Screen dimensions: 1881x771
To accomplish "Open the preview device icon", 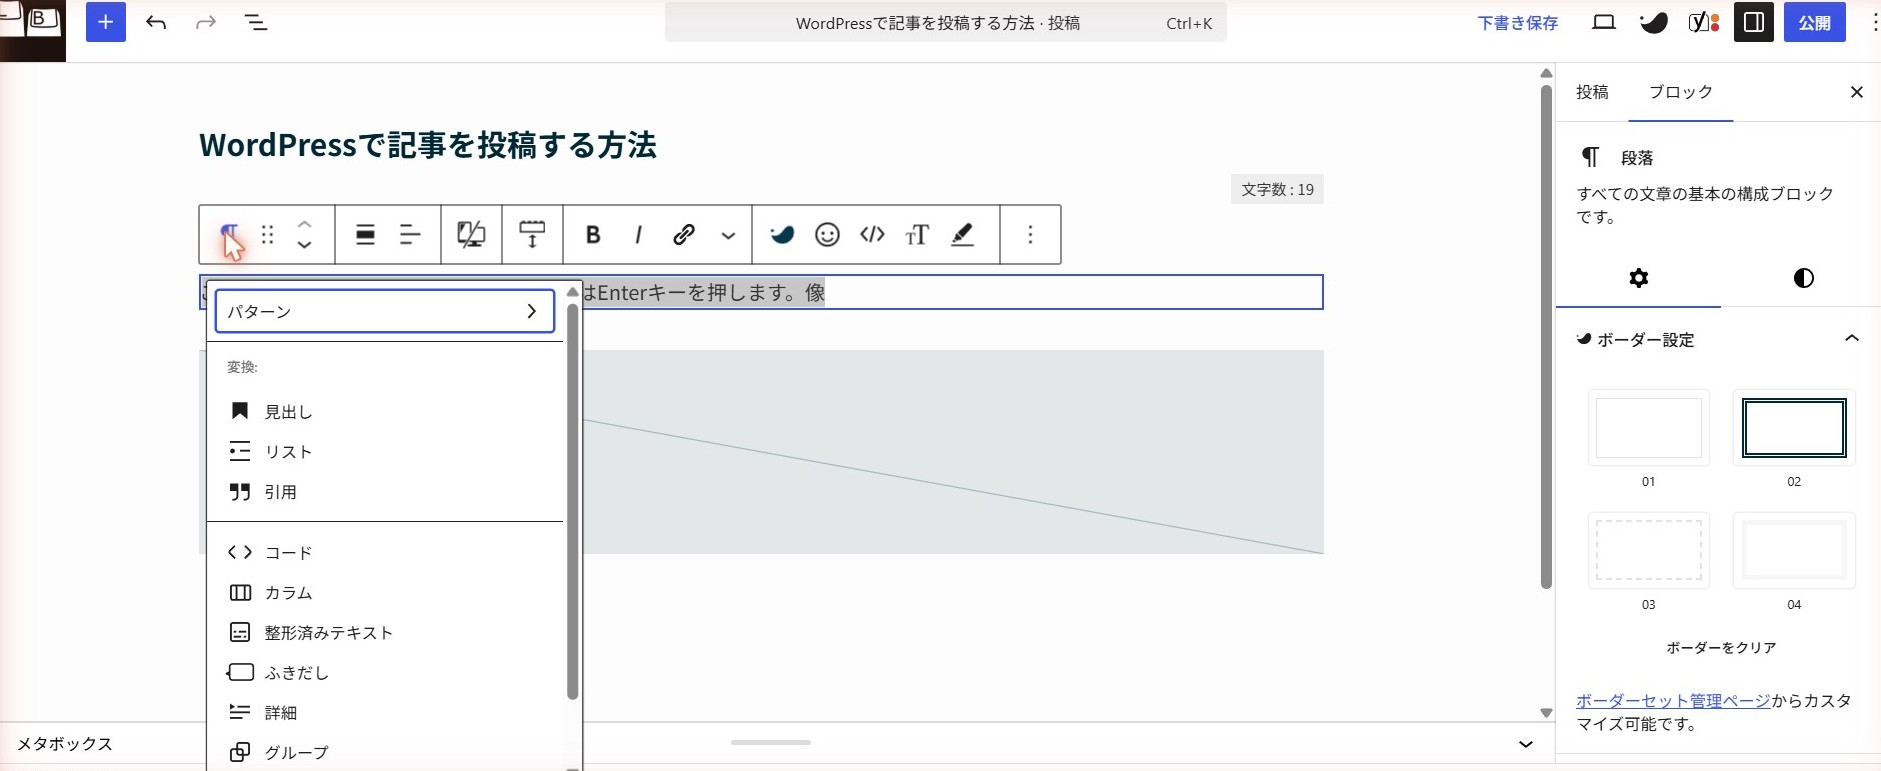I will pyautogui.click(x=1604, y=22).
